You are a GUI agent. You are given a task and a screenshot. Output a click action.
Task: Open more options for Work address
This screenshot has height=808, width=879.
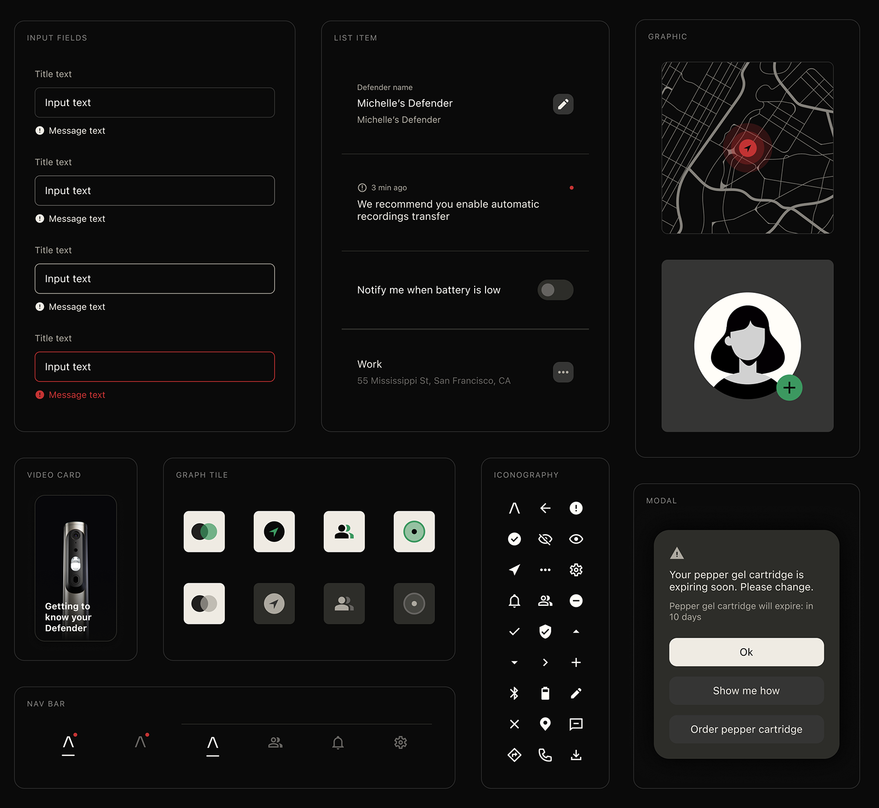coord(563,372)
